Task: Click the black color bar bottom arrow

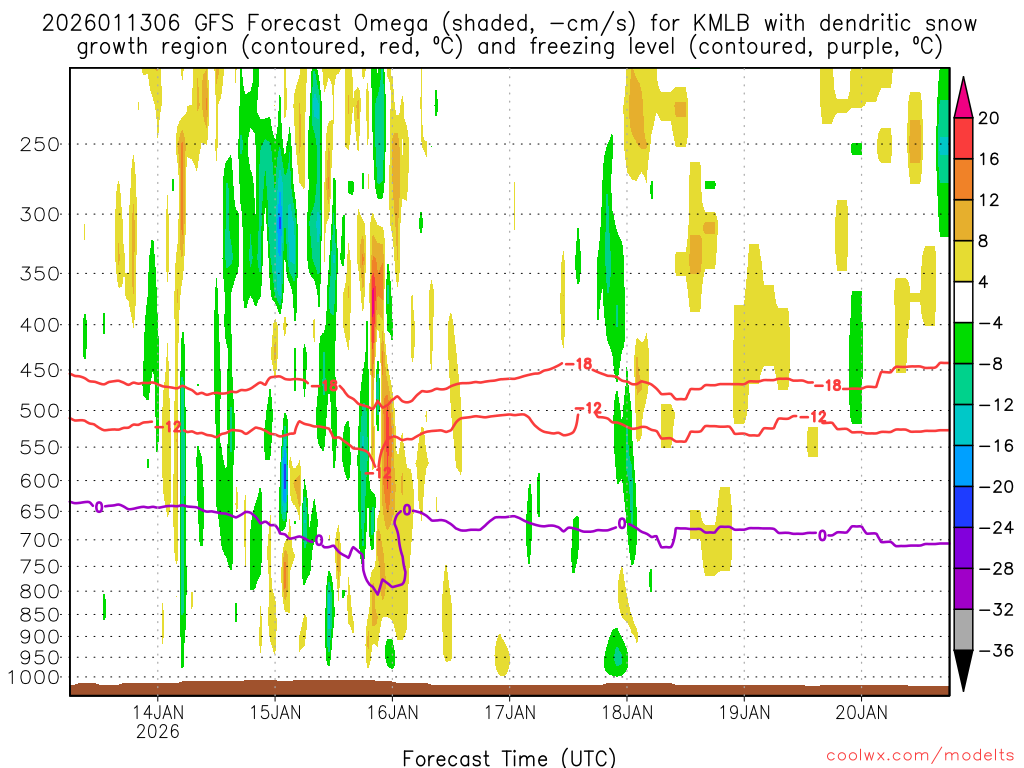Action: point(963,671)
